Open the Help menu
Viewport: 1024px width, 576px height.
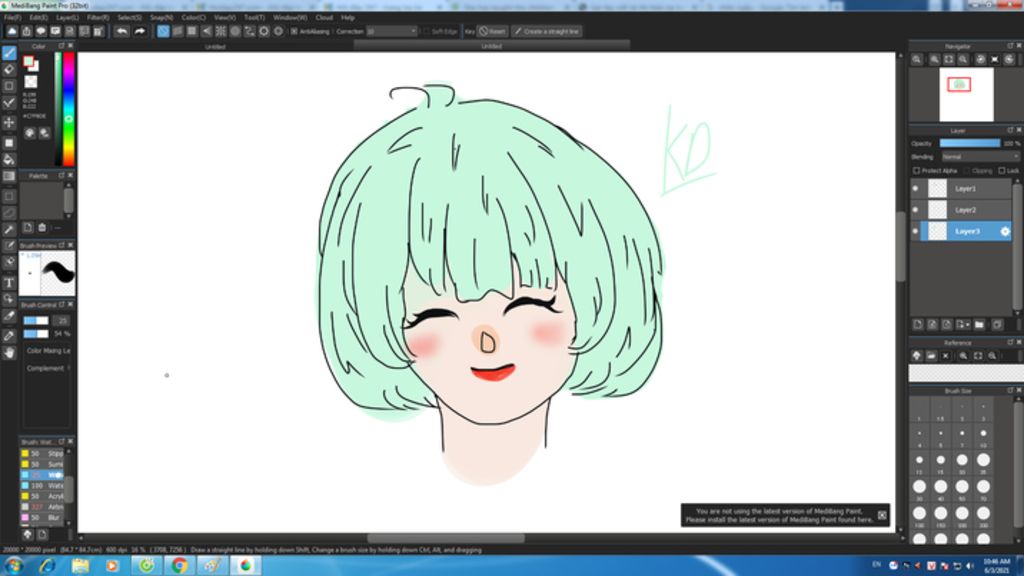[x=348, y=18]
